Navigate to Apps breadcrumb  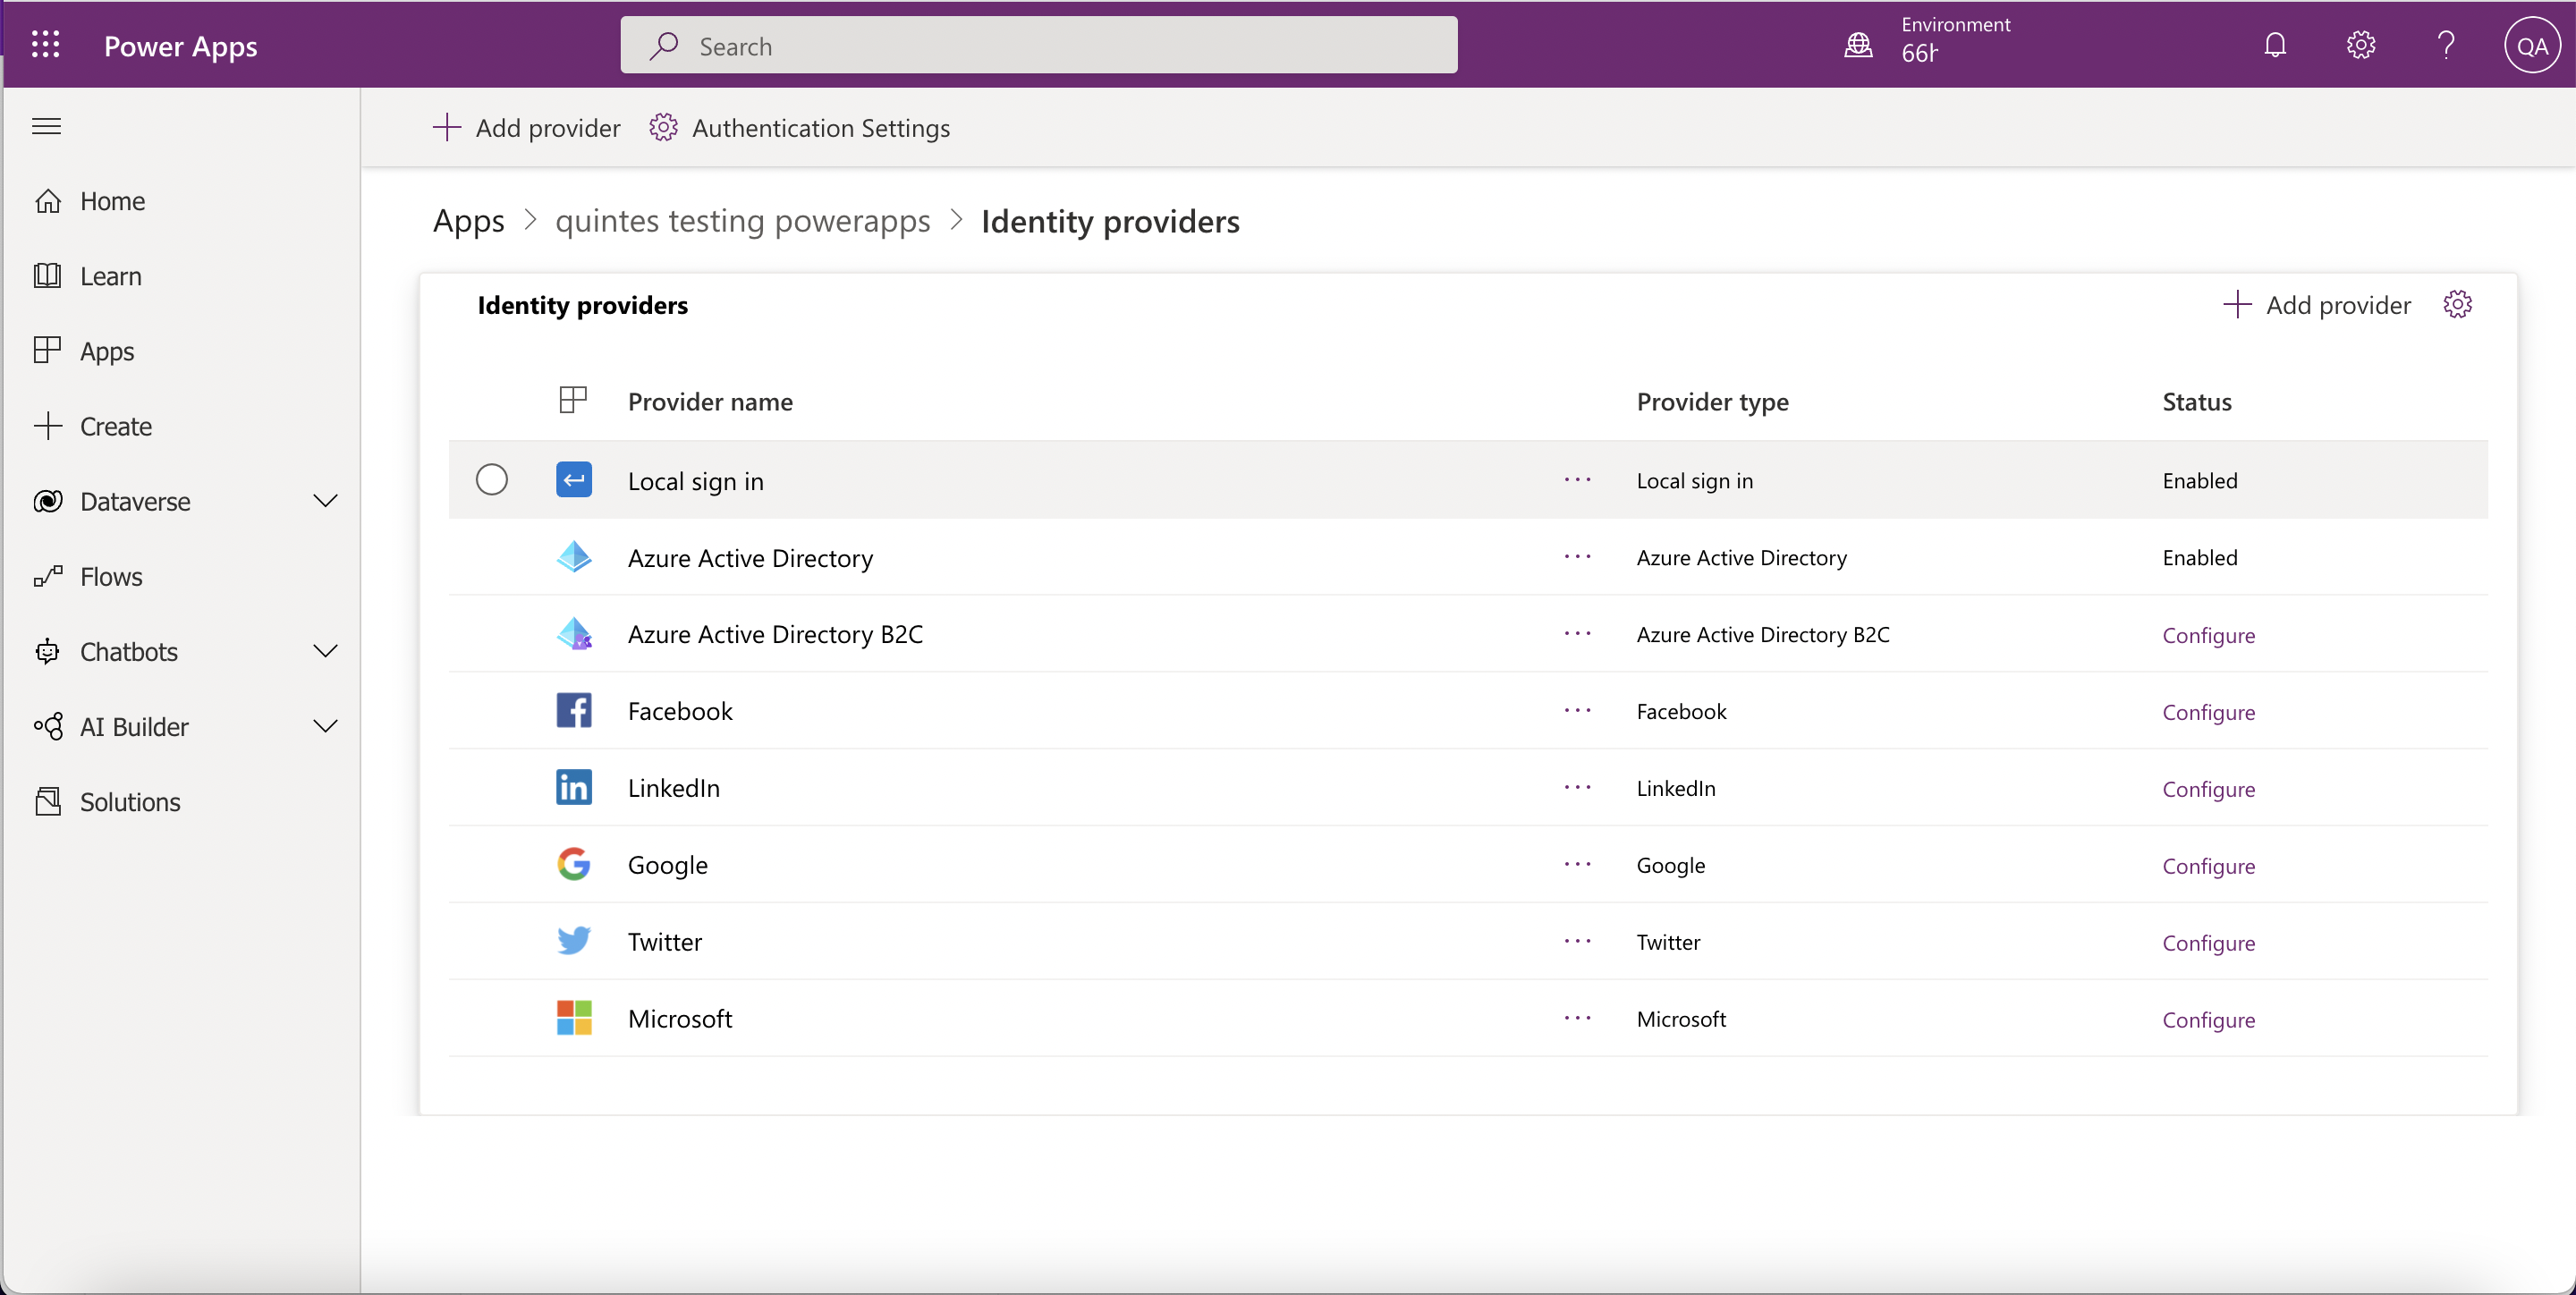[x=467, y=218]
